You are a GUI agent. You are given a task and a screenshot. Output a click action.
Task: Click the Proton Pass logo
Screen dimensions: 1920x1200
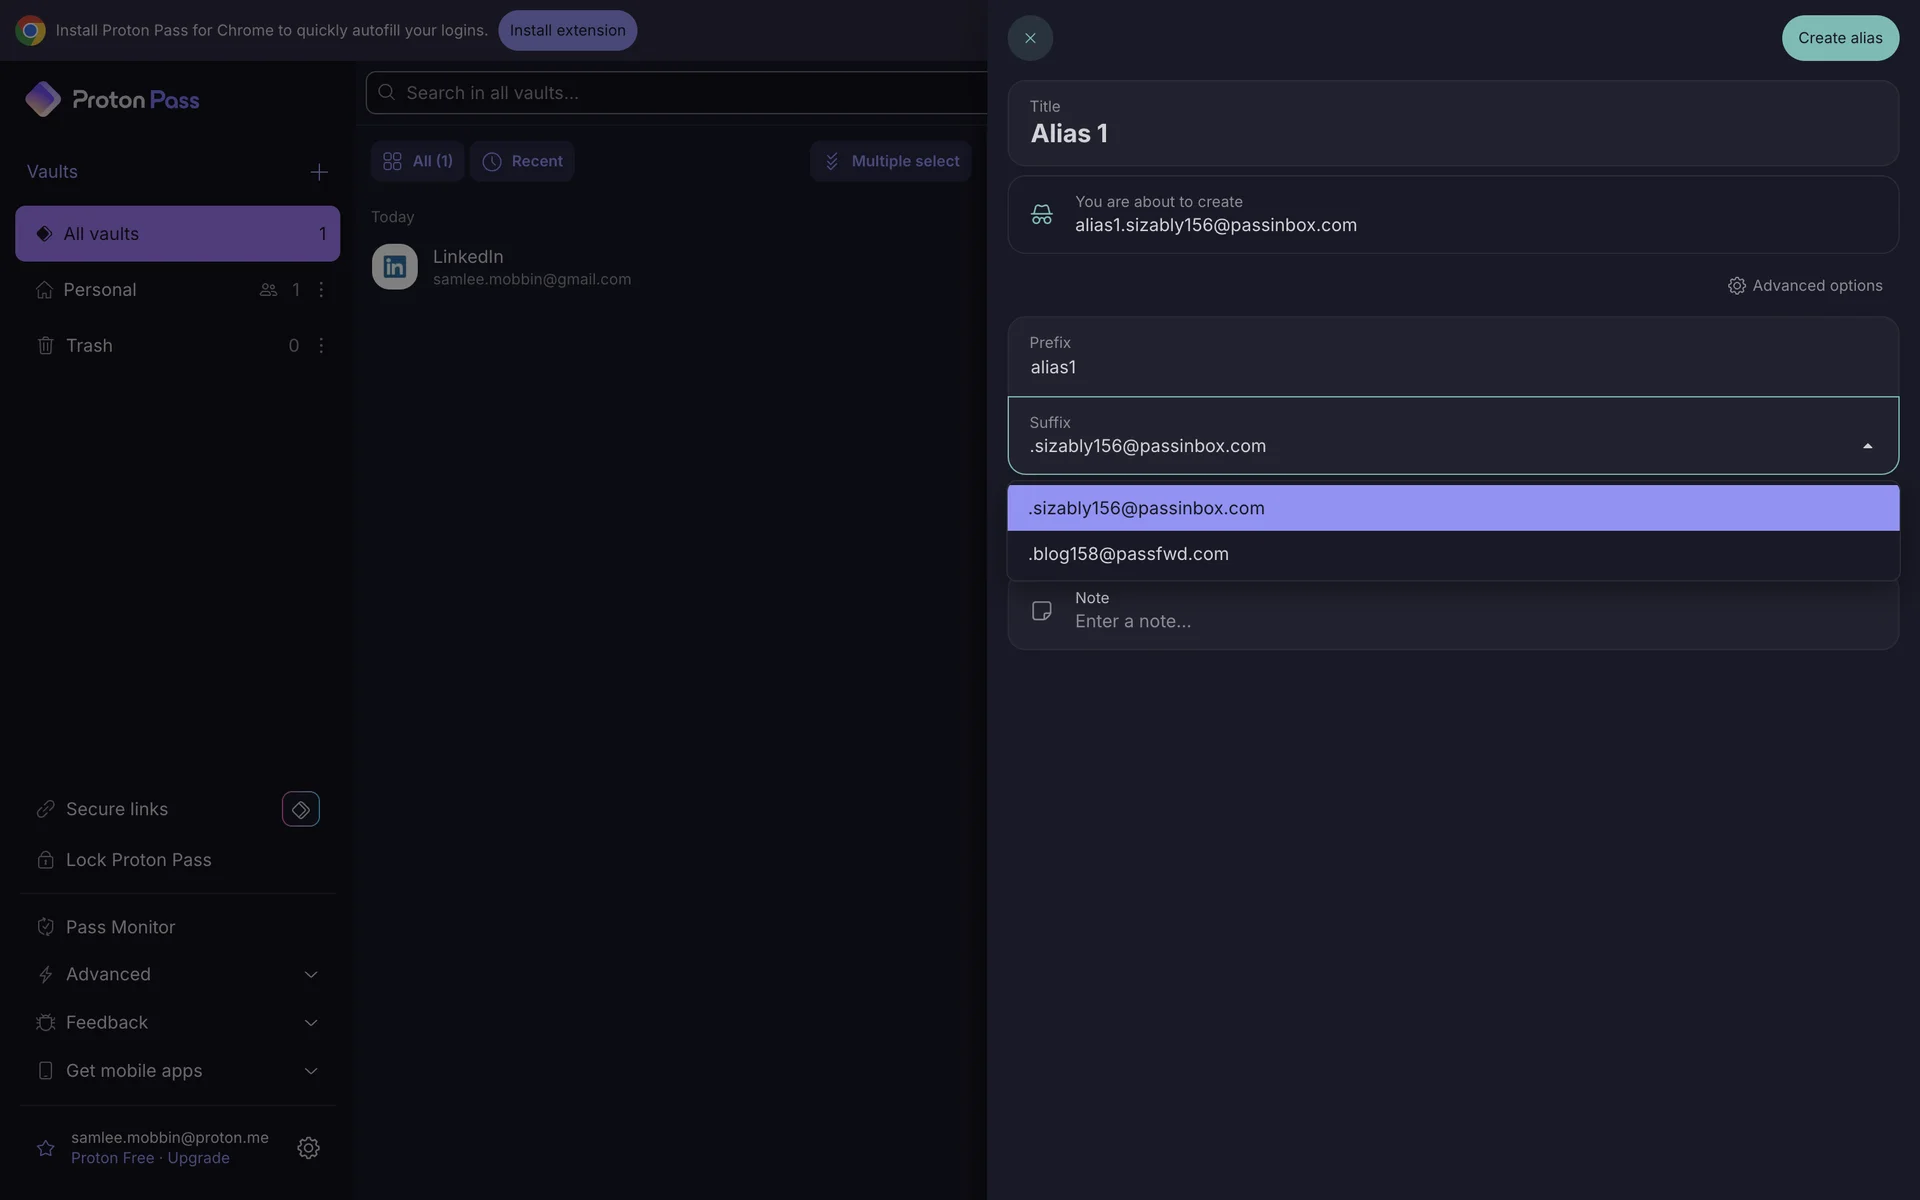click(x=112, y=99)
